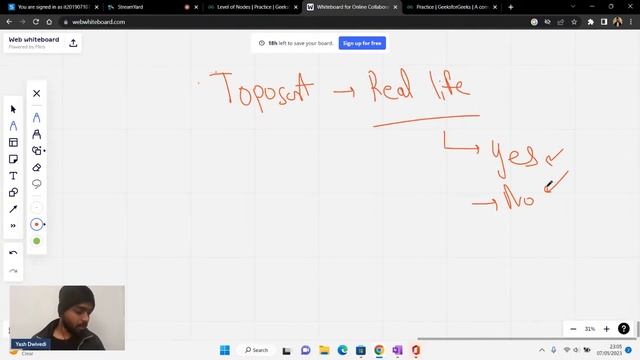Open the Chrome three-dot menu
This screenshot has width=640, height=360.
tap(631, 22)
